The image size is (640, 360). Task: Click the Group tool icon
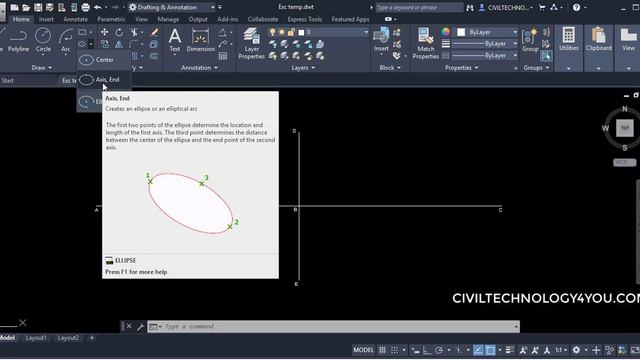(x=530, y=40)
